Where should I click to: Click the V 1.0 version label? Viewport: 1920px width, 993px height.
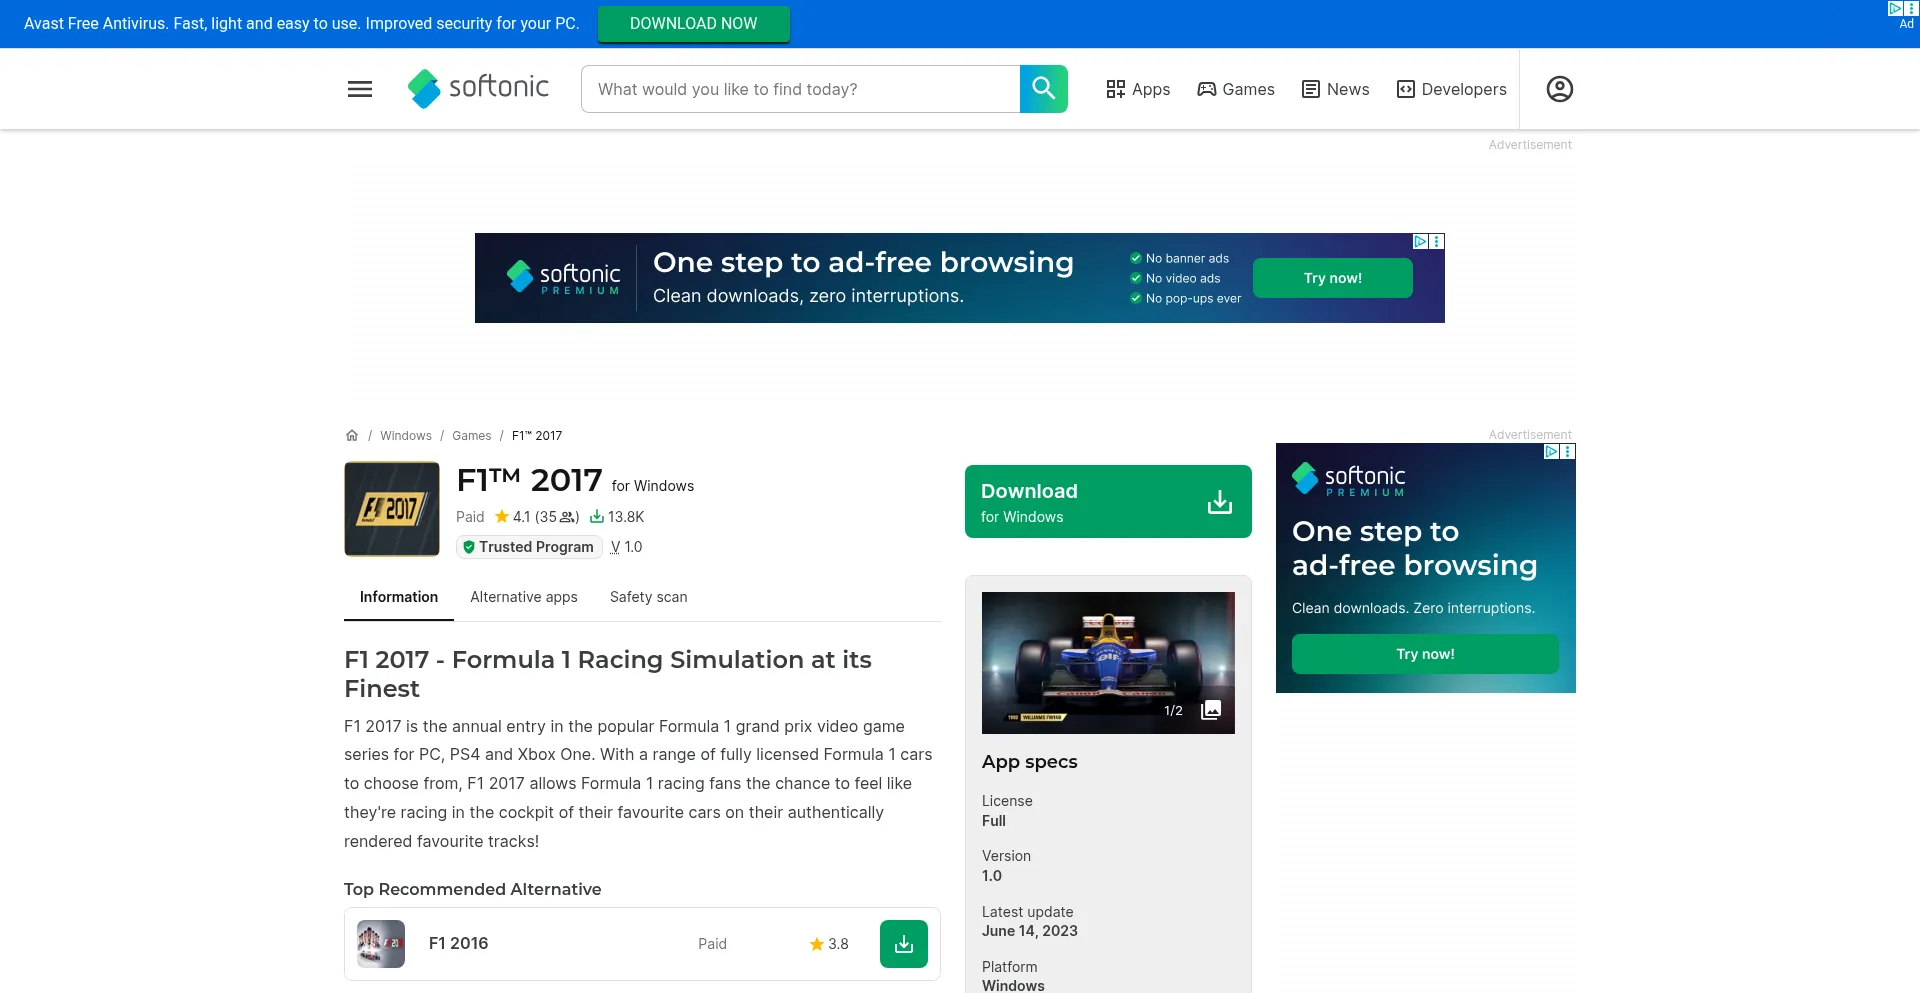click(626, 547)
